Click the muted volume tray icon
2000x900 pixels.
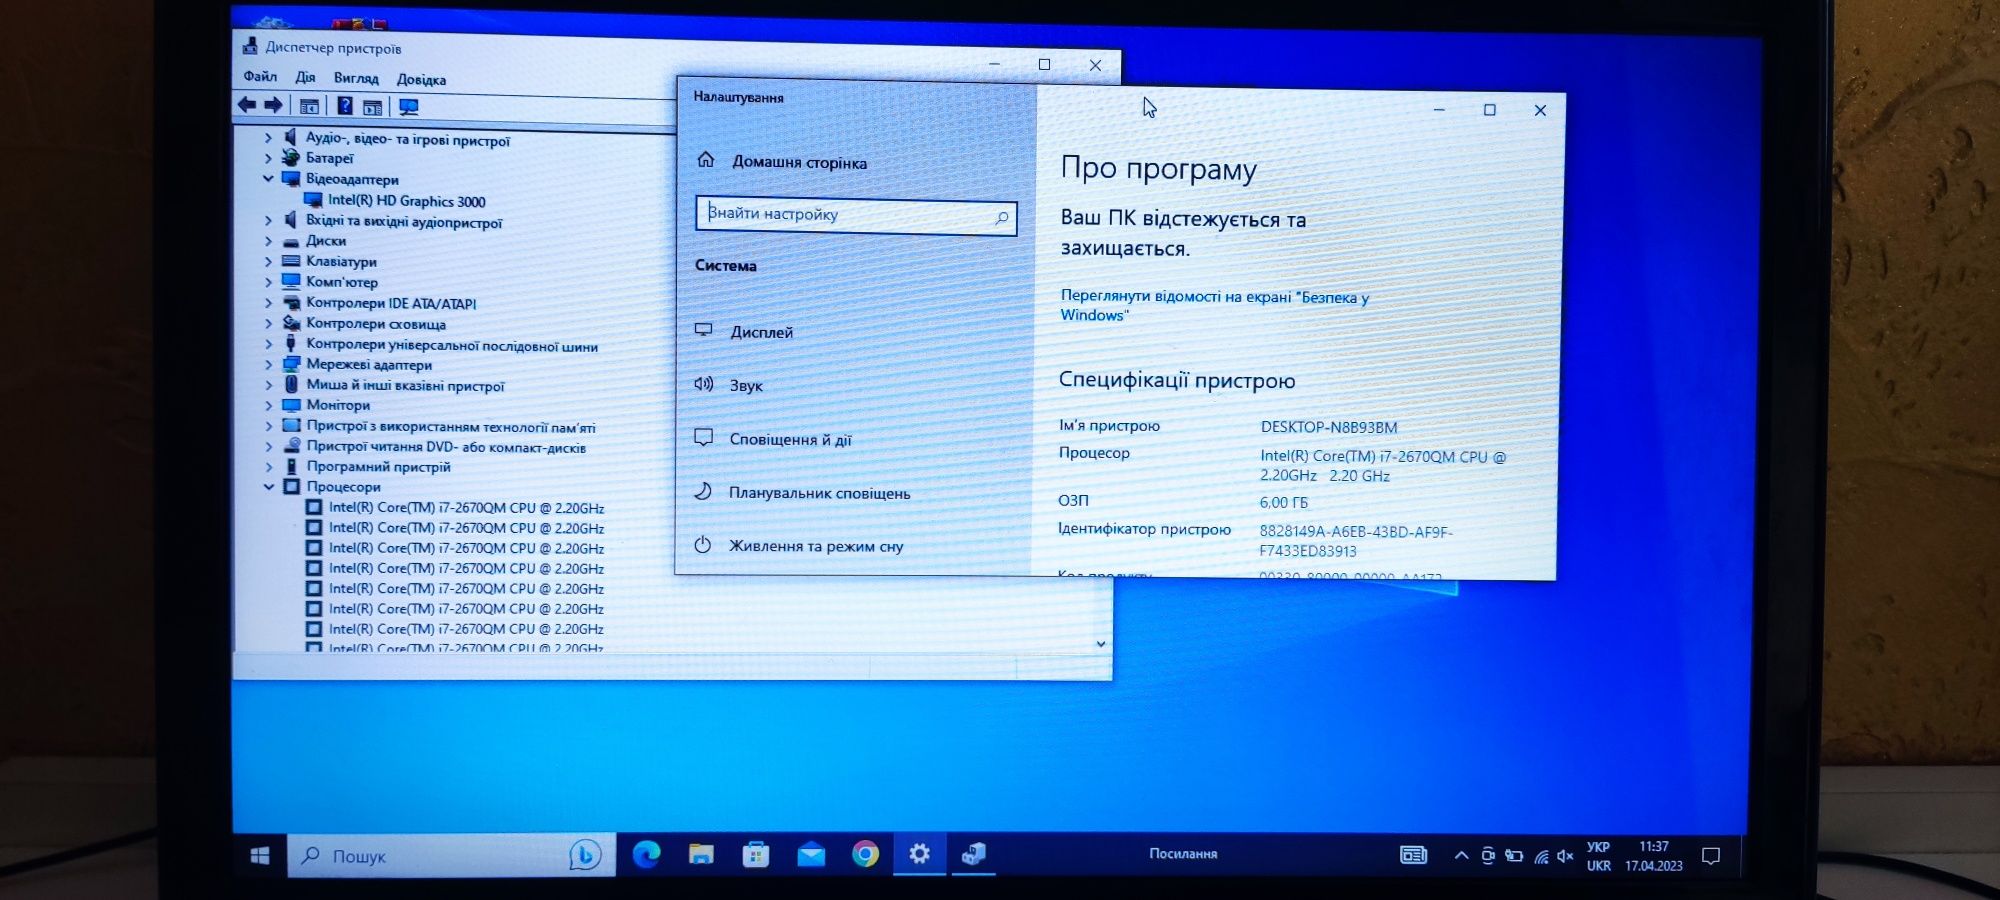click(x=1566, y=856)
